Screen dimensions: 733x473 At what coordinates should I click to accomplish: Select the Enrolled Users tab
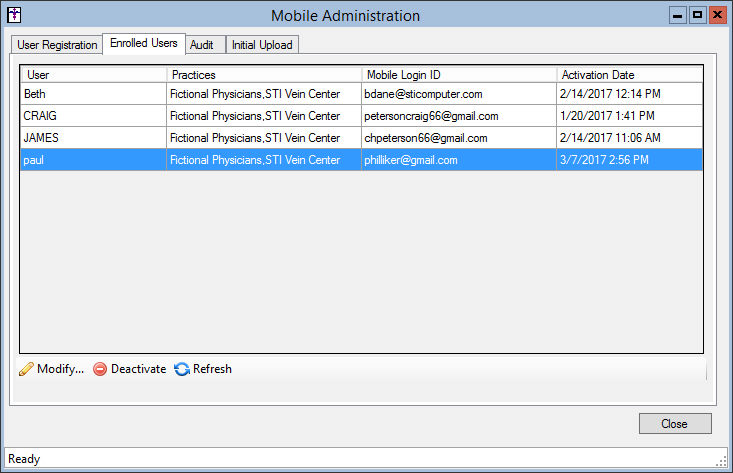pyautogui.click(x=144, y=44)
